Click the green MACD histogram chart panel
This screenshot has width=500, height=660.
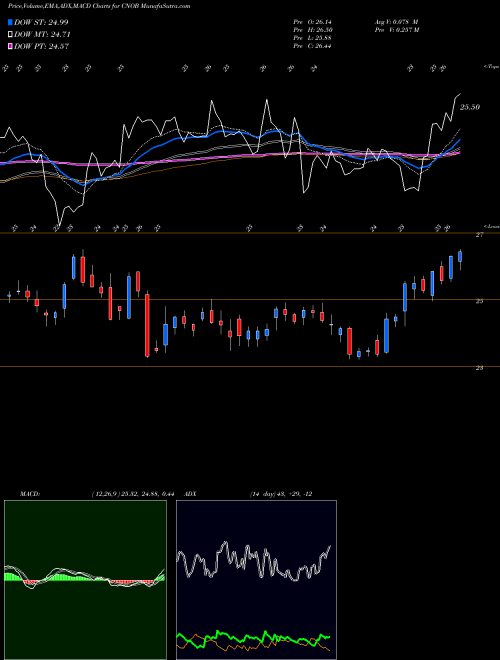pos(85,580)
